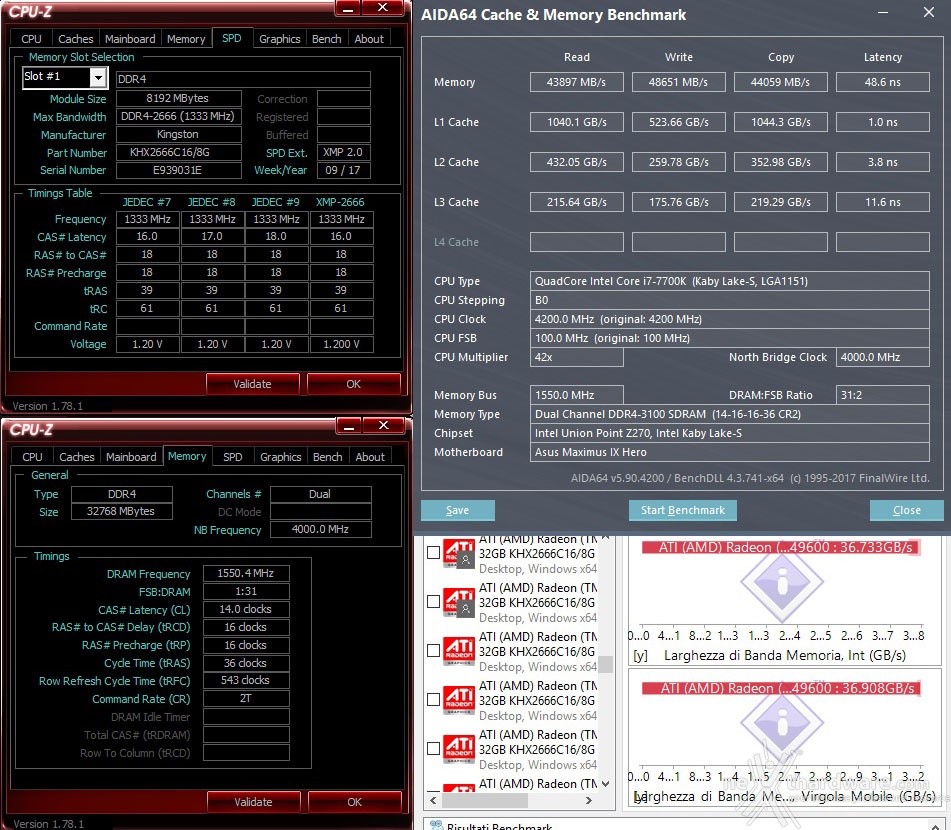The image size is (951, 830).
Task: Open the Mainboard tab in the CPU-Z SPD window
Action: [x=130, y=39]
